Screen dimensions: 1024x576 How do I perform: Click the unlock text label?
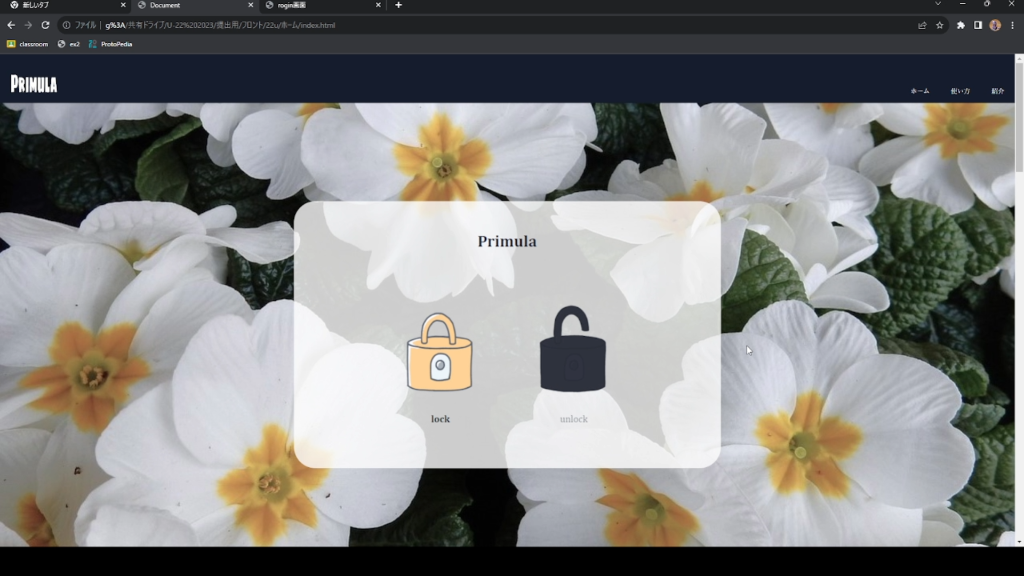tap(573, 419)
